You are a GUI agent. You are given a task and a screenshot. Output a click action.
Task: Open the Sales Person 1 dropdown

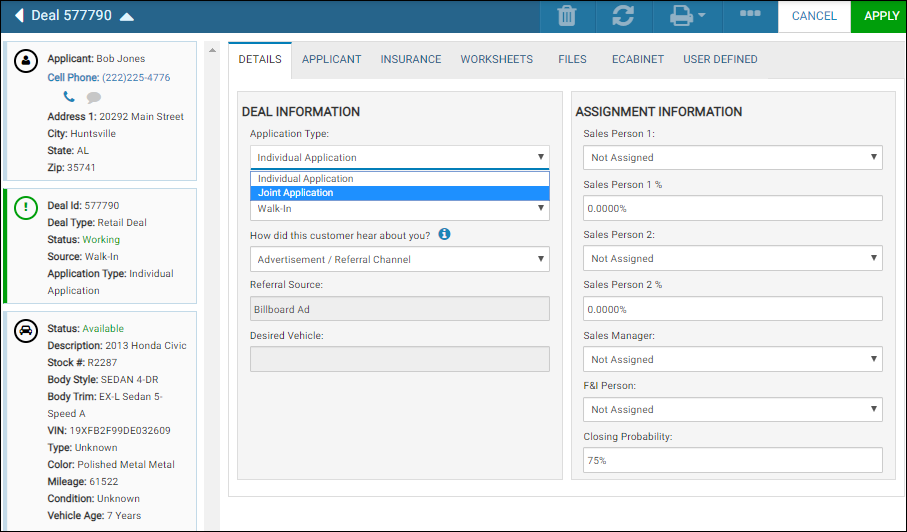coord(732,157)
